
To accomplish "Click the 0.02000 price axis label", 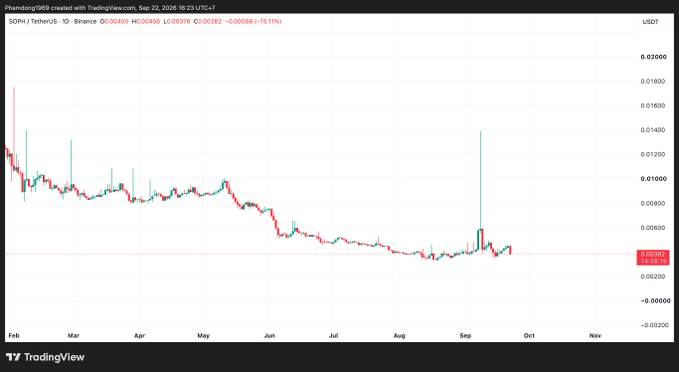I will 653,57.
